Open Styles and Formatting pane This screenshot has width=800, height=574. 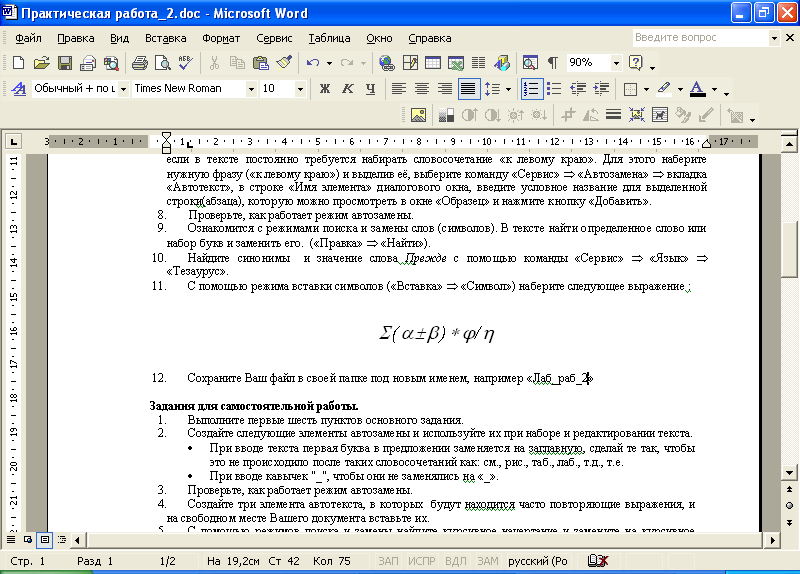[x=19, y=89]
